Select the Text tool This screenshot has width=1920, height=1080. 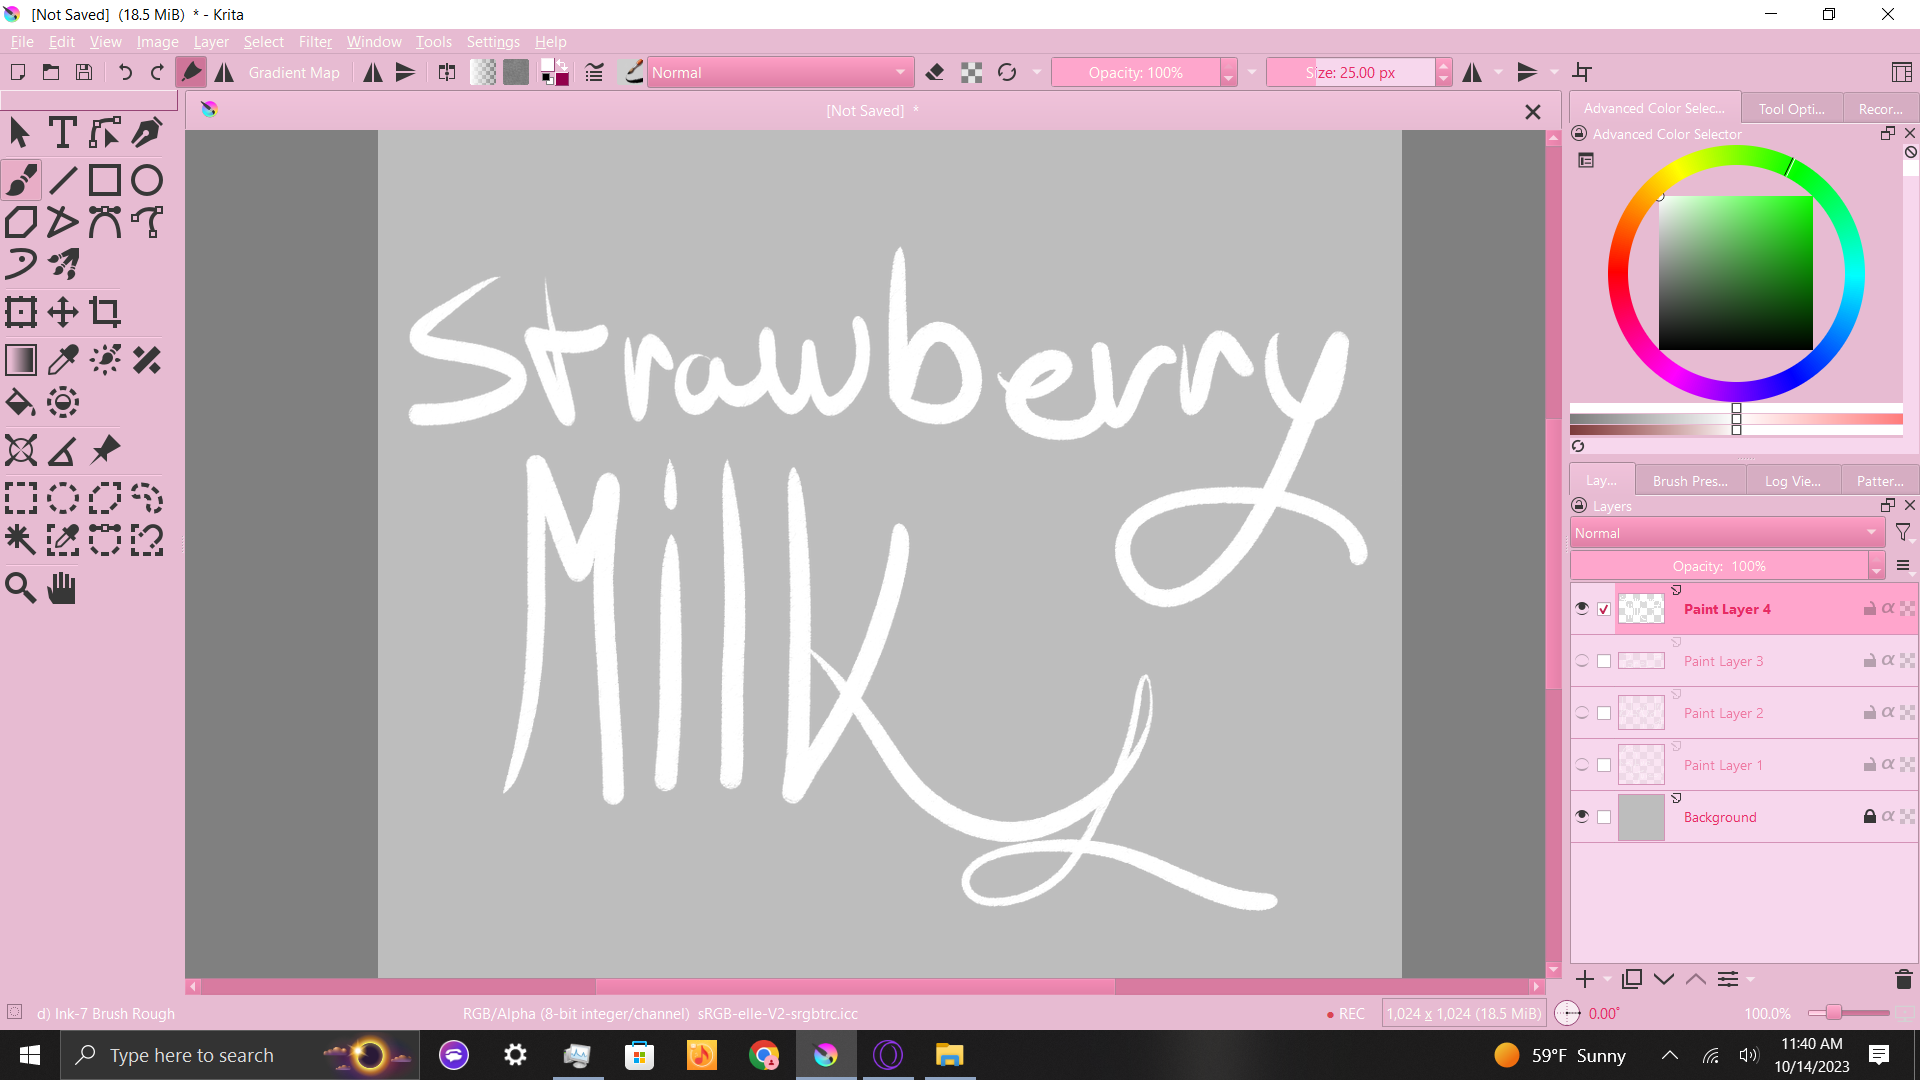[62, 132]
